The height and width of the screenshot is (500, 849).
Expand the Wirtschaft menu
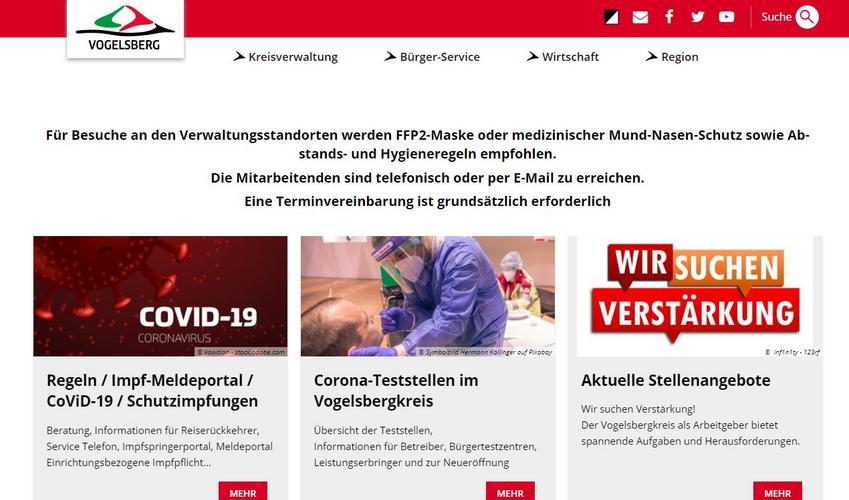(x=570, y=57)
